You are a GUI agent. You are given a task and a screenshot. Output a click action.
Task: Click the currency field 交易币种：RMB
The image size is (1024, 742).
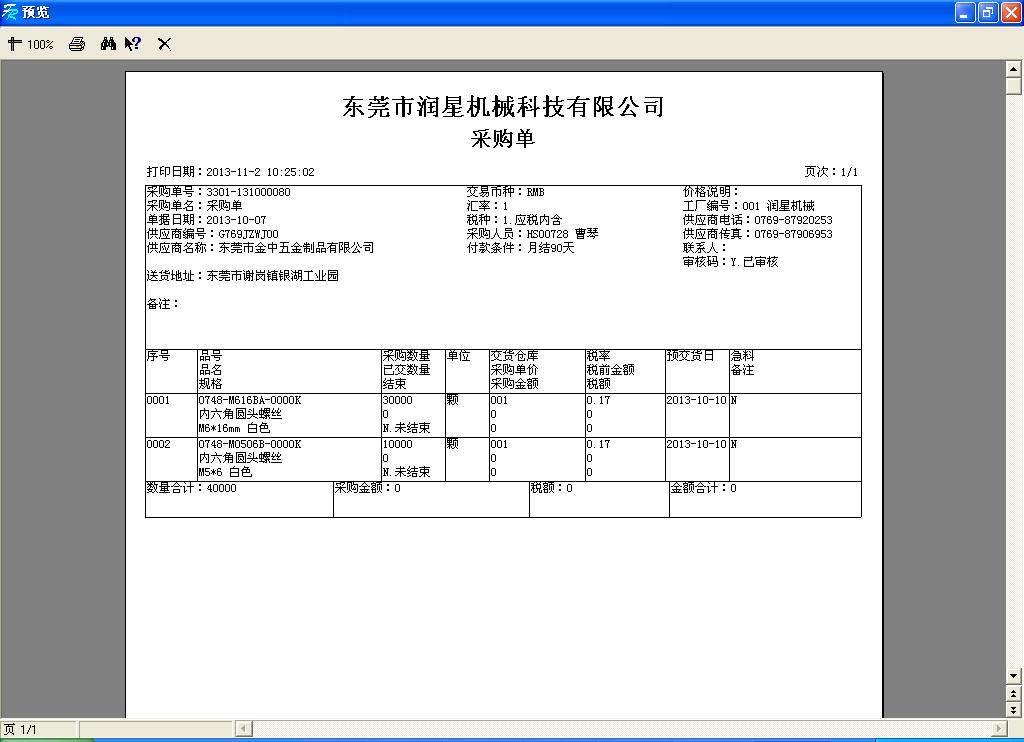(505, 192)
